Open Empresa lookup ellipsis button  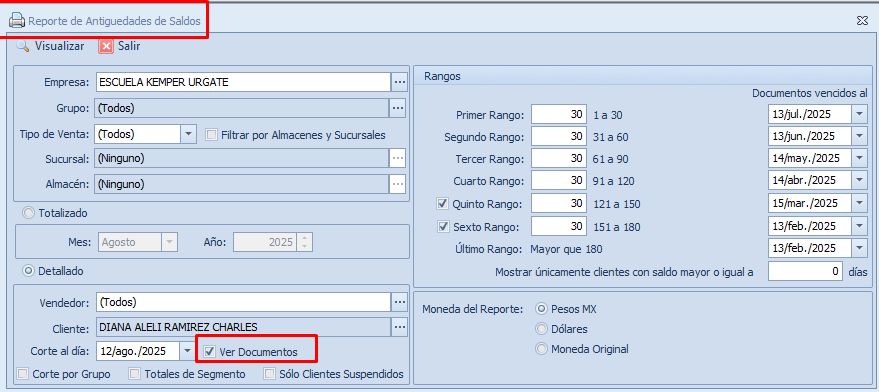pos(399,82)
